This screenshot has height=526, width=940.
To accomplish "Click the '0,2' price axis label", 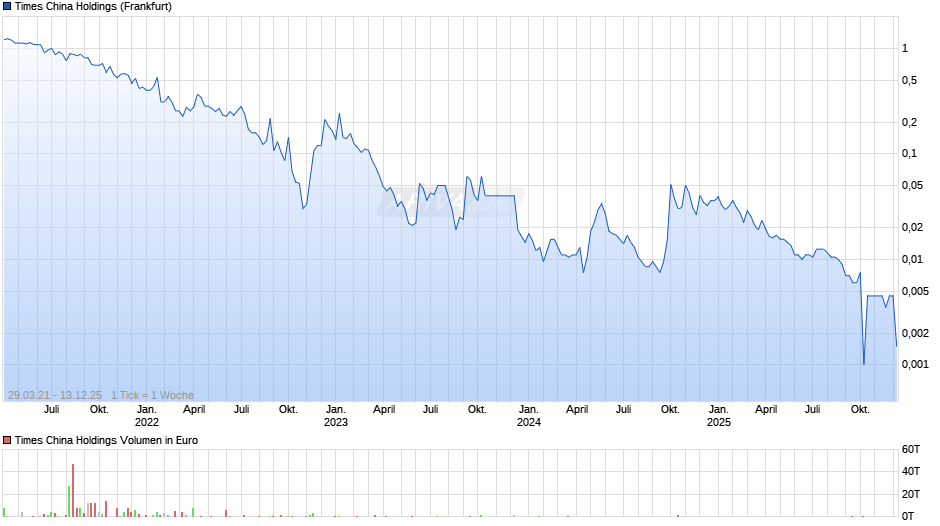I will [x=909, y=122].
